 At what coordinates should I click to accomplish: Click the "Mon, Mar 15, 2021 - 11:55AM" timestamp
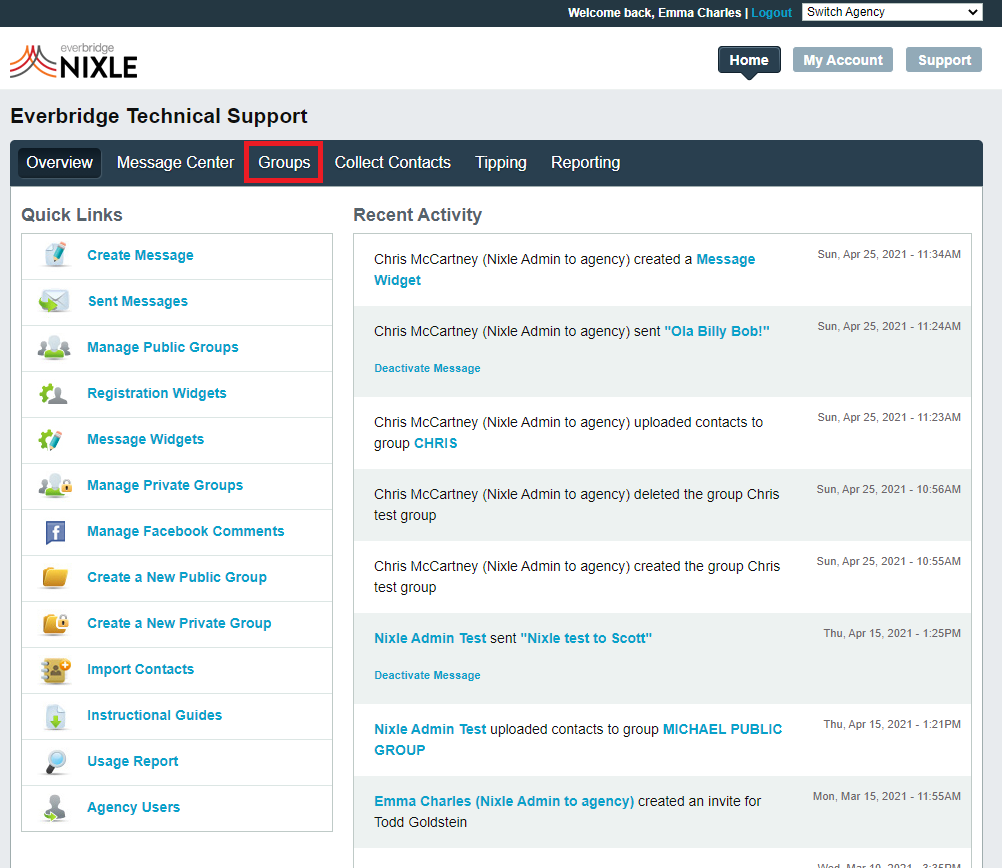point(886,796)
